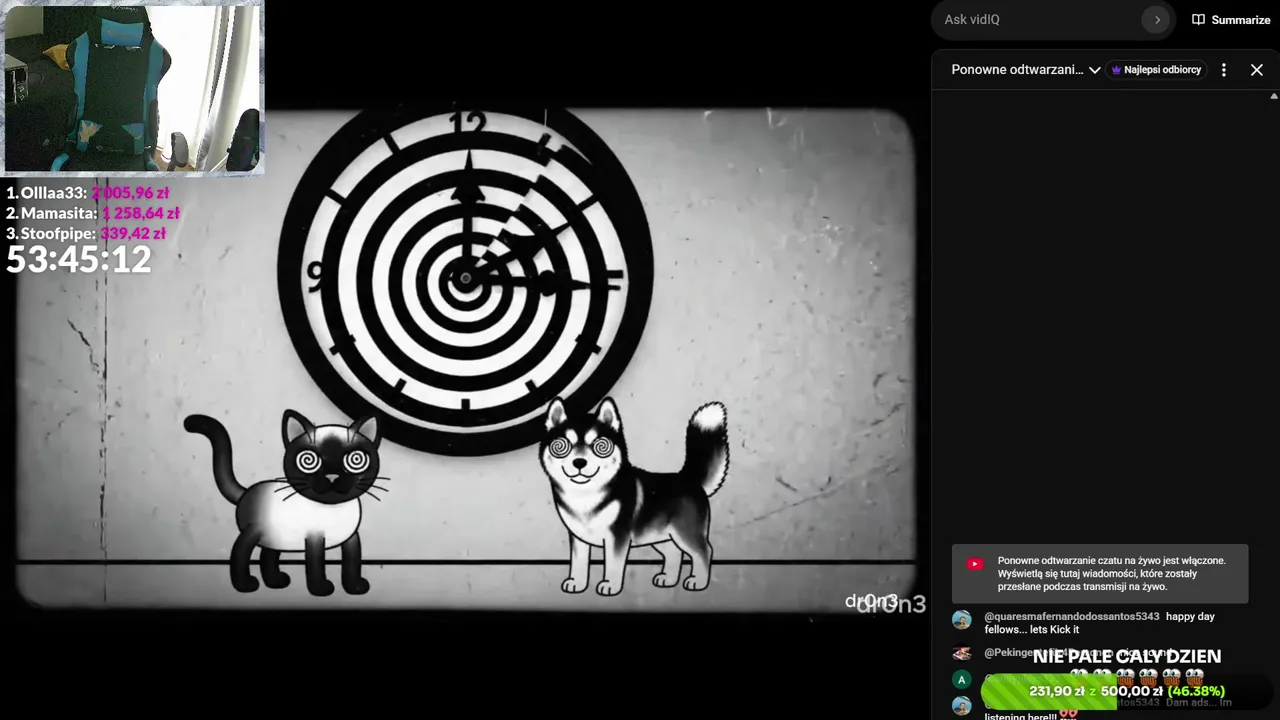Click top donor entry '1.Olllaa33'
This screenshot has height=720, width=1280.
(88, 193)
